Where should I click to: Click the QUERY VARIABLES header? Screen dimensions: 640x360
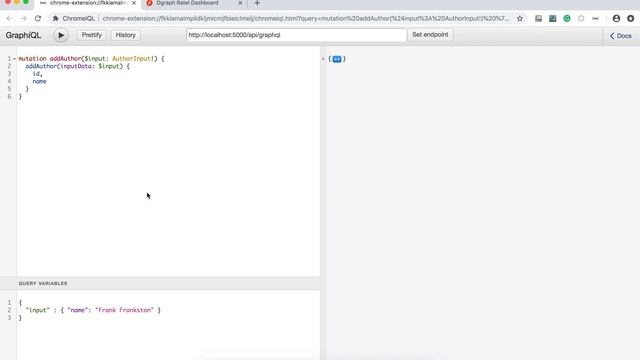point(43,283)
